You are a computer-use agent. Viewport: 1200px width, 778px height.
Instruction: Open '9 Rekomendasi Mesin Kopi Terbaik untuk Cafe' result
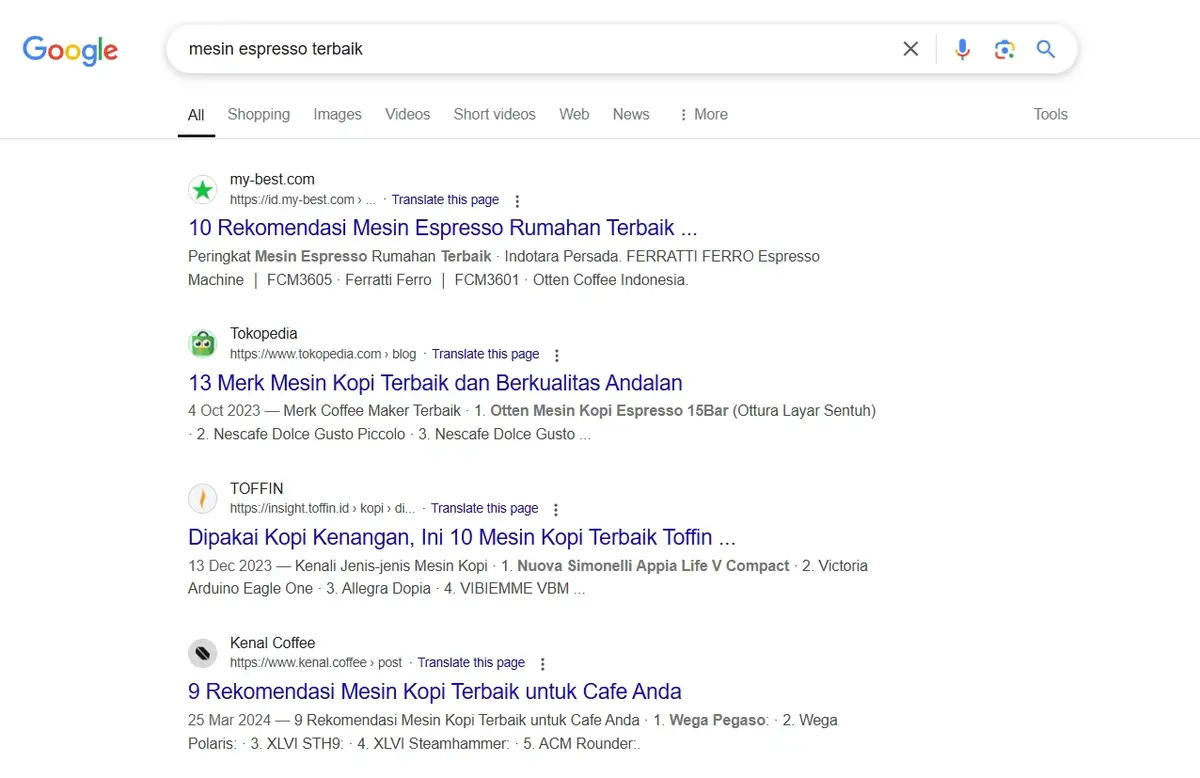(435, 692)
